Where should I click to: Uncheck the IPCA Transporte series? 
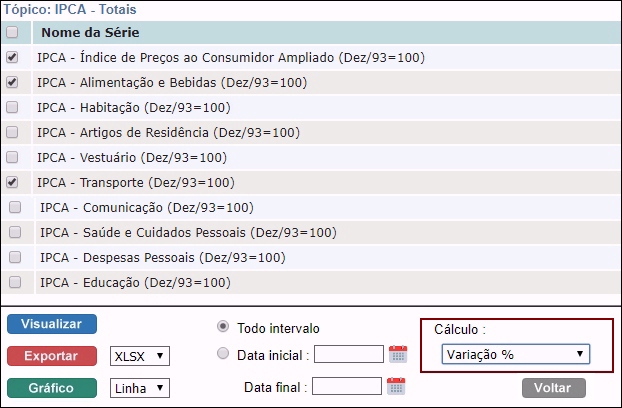point(12,182)
